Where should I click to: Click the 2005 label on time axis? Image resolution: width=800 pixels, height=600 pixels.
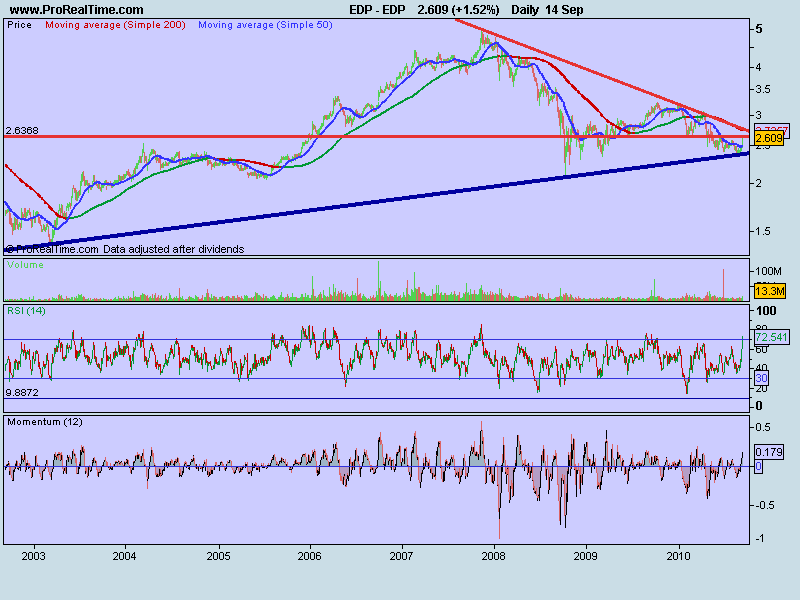coord(218,556)
